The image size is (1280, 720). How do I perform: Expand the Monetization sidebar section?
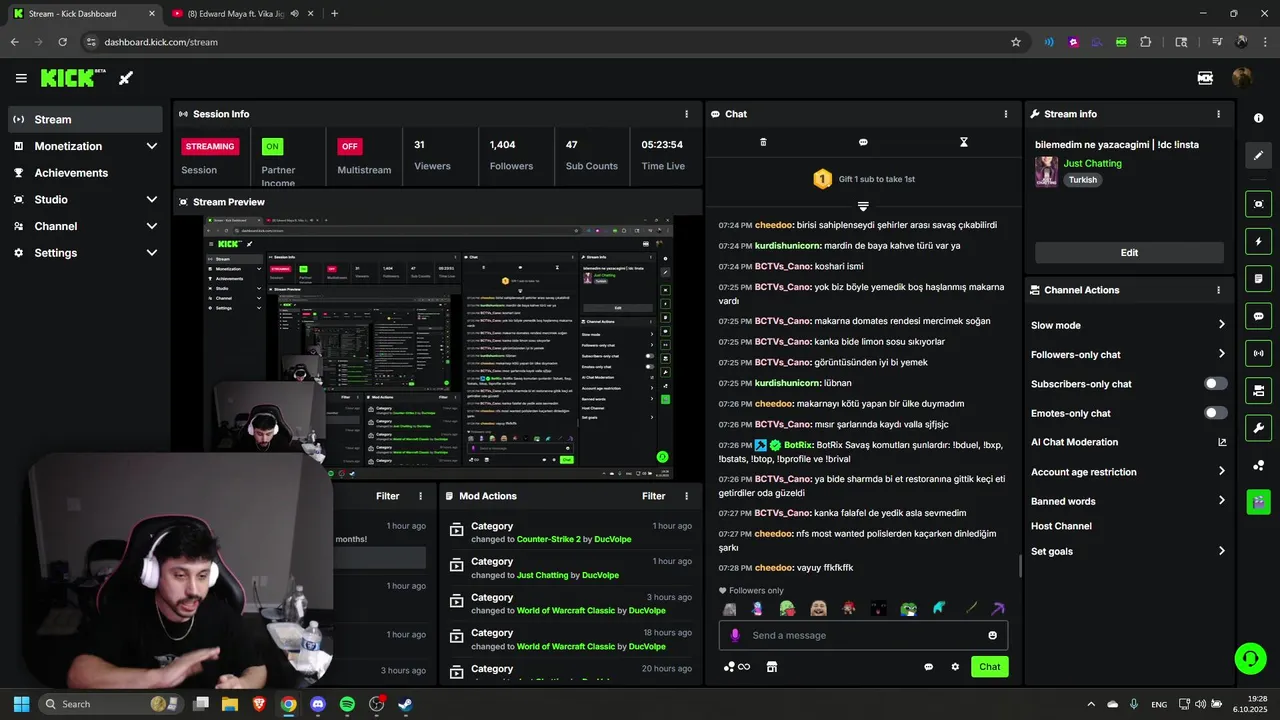pos(152,146)
